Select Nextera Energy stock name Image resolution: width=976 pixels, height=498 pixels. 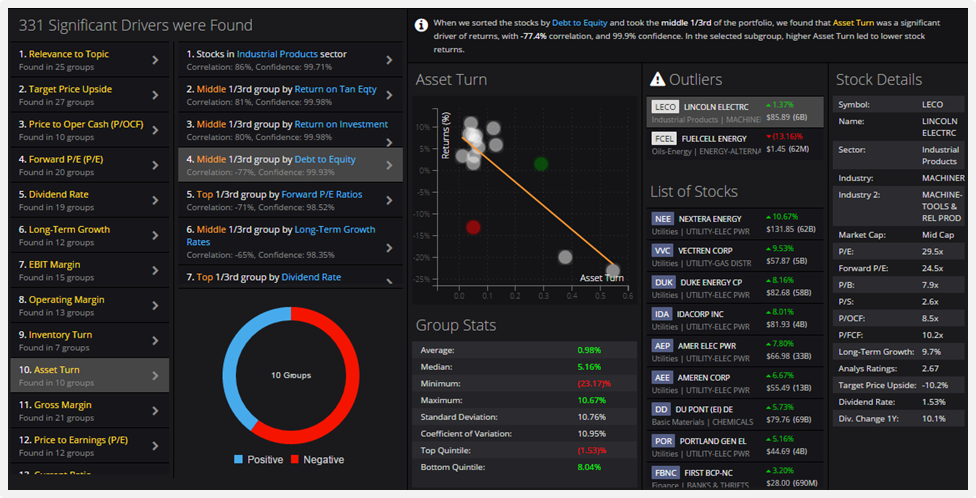point(710,219)
